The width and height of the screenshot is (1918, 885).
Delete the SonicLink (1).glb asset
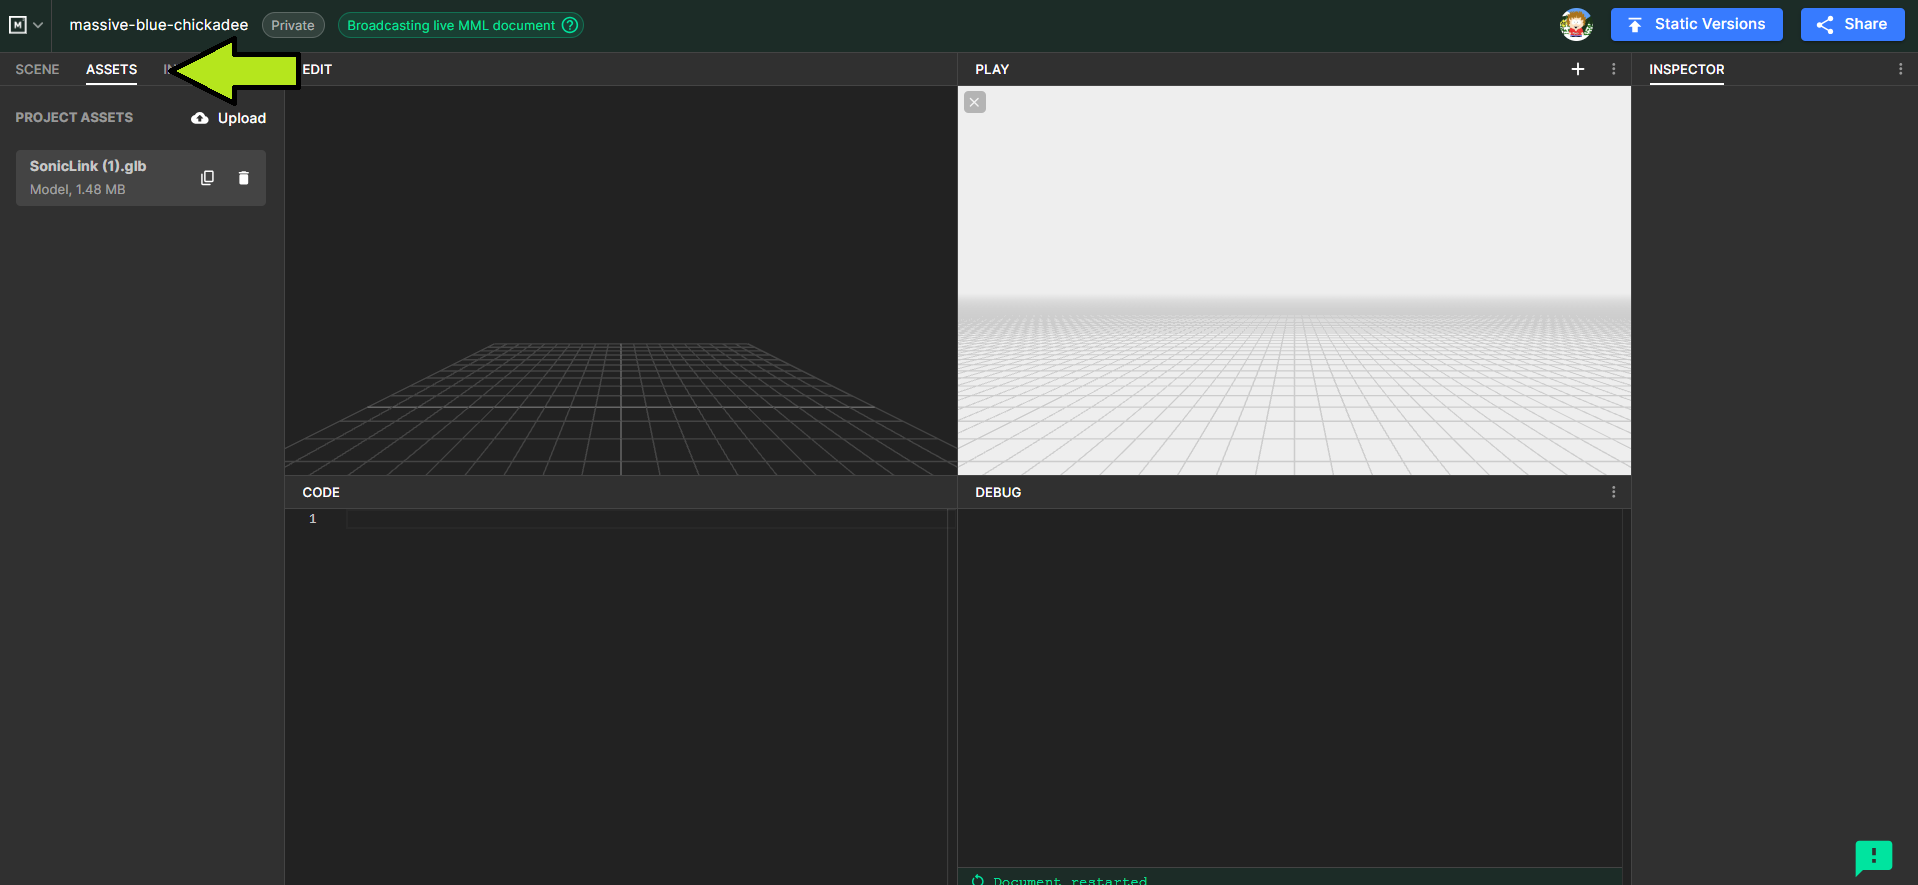point(243,178)
